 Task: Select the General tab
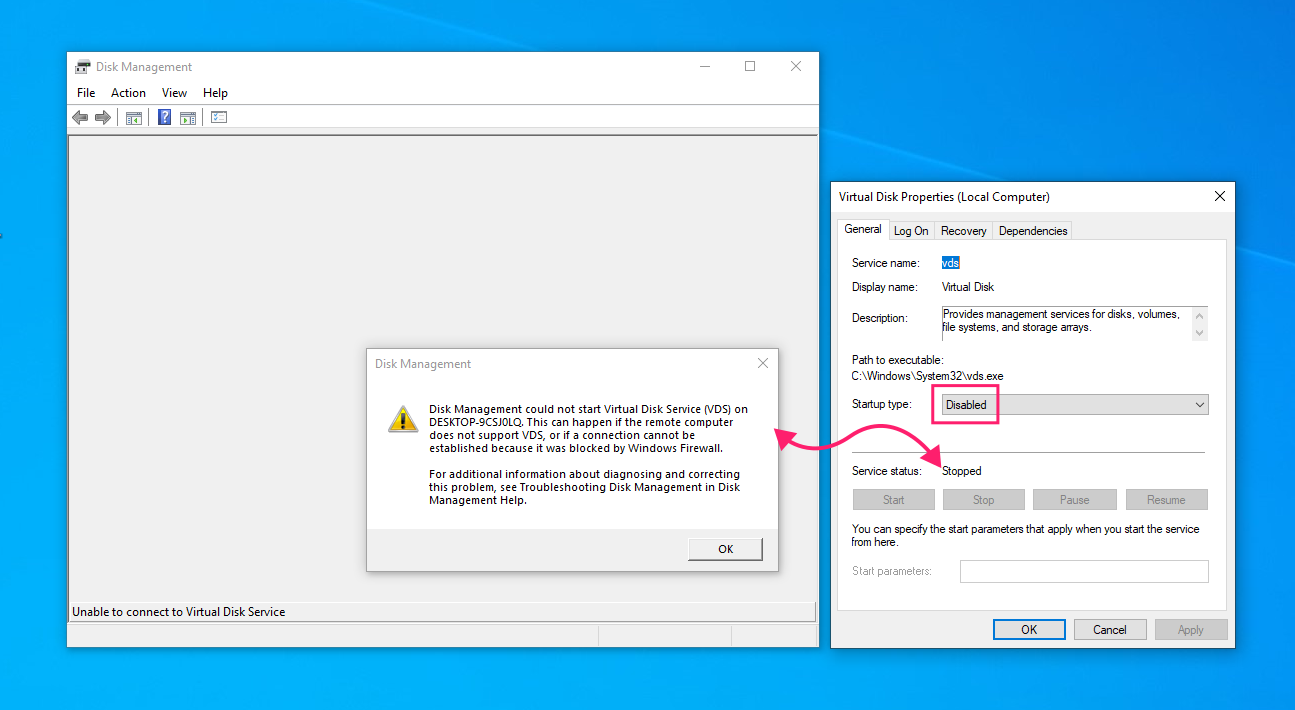click(x=863, y=229)
